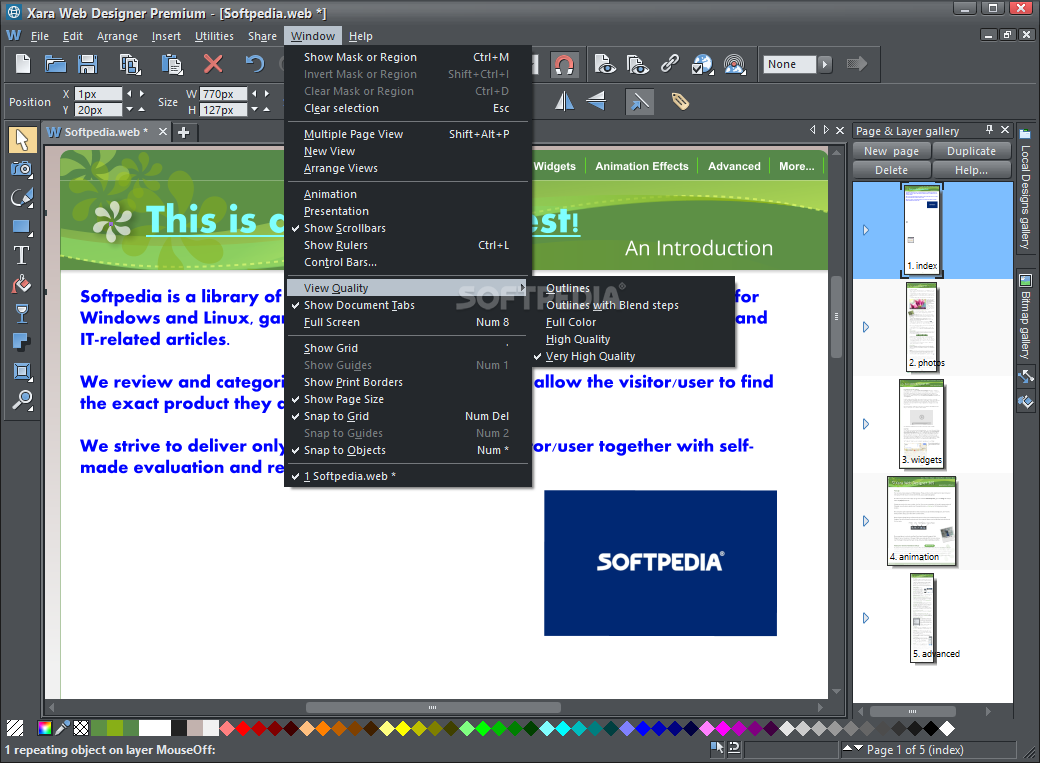Click the Advanced nav link on page
The image size is (1040, 763).
pyautogui.click(x=734, y=167)
